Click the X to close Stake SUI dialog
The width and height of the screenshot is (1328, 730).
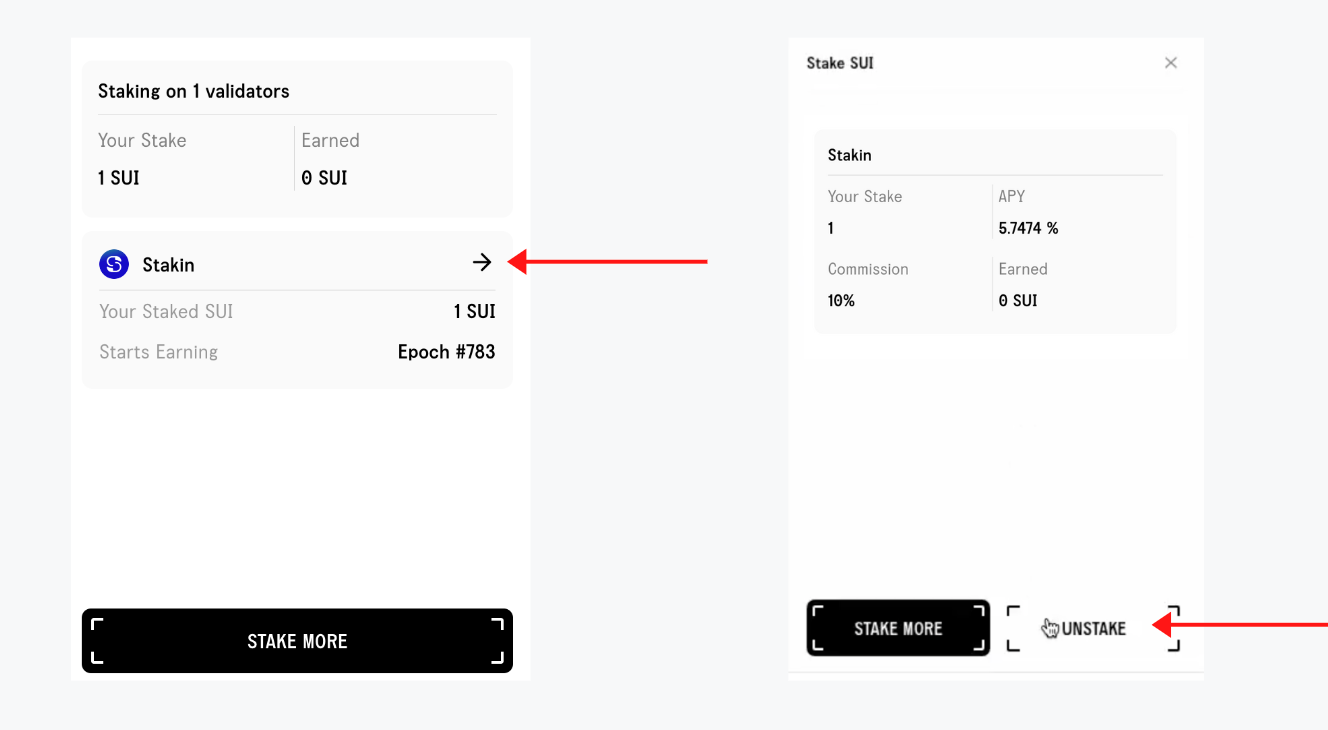pos(1170,62)
